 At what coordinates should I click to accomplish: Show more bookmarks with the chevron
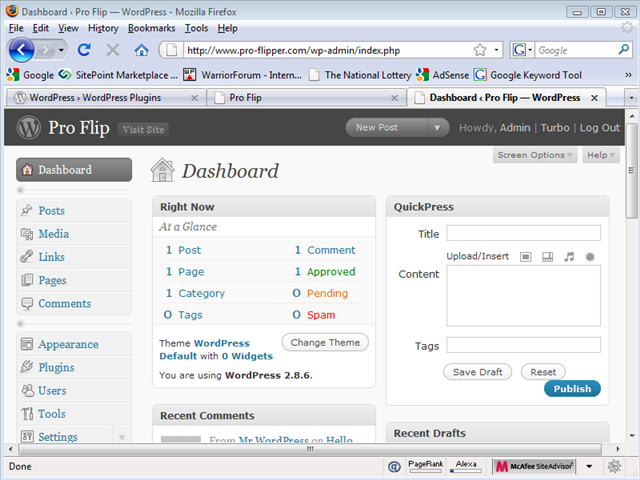(x=628, y=75)
